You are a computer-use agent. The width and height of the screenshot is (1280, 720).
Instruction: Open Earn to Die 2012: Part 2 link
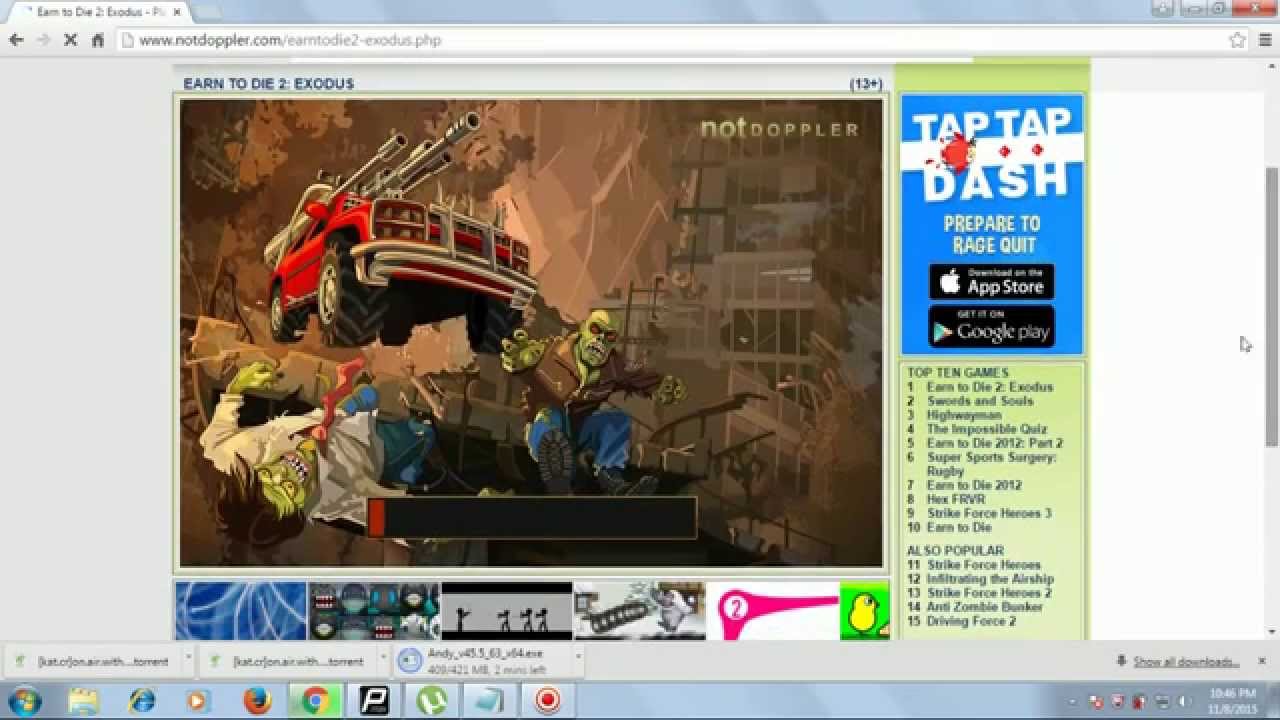994,443
